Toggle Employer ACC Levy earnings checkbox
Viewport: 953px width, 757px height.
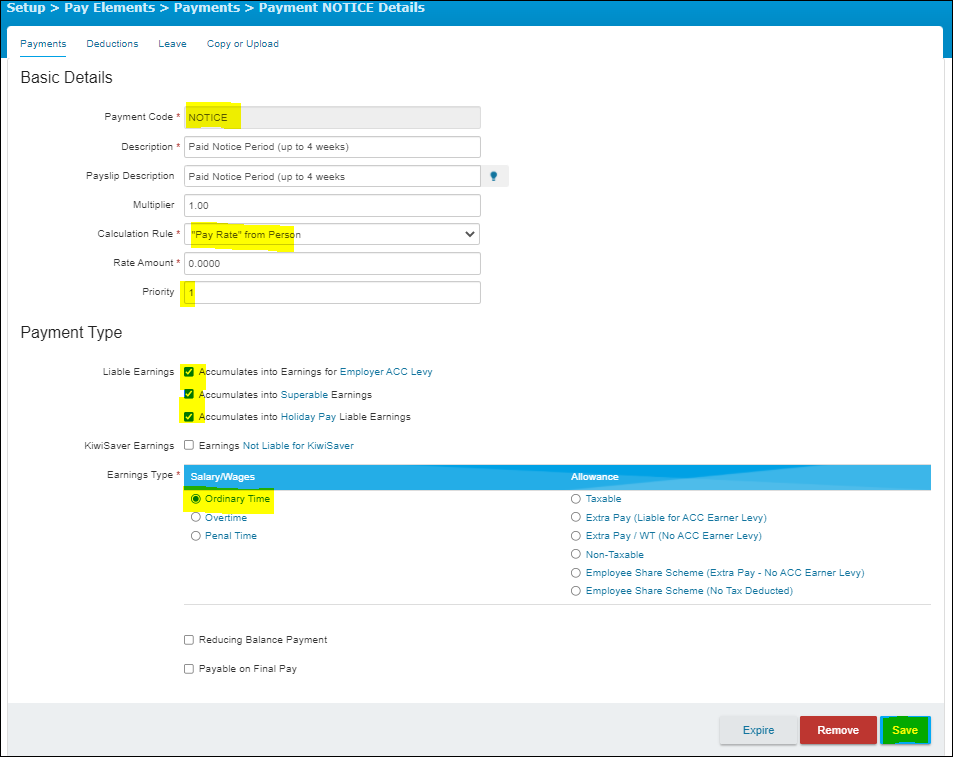[x=189, y=372]
